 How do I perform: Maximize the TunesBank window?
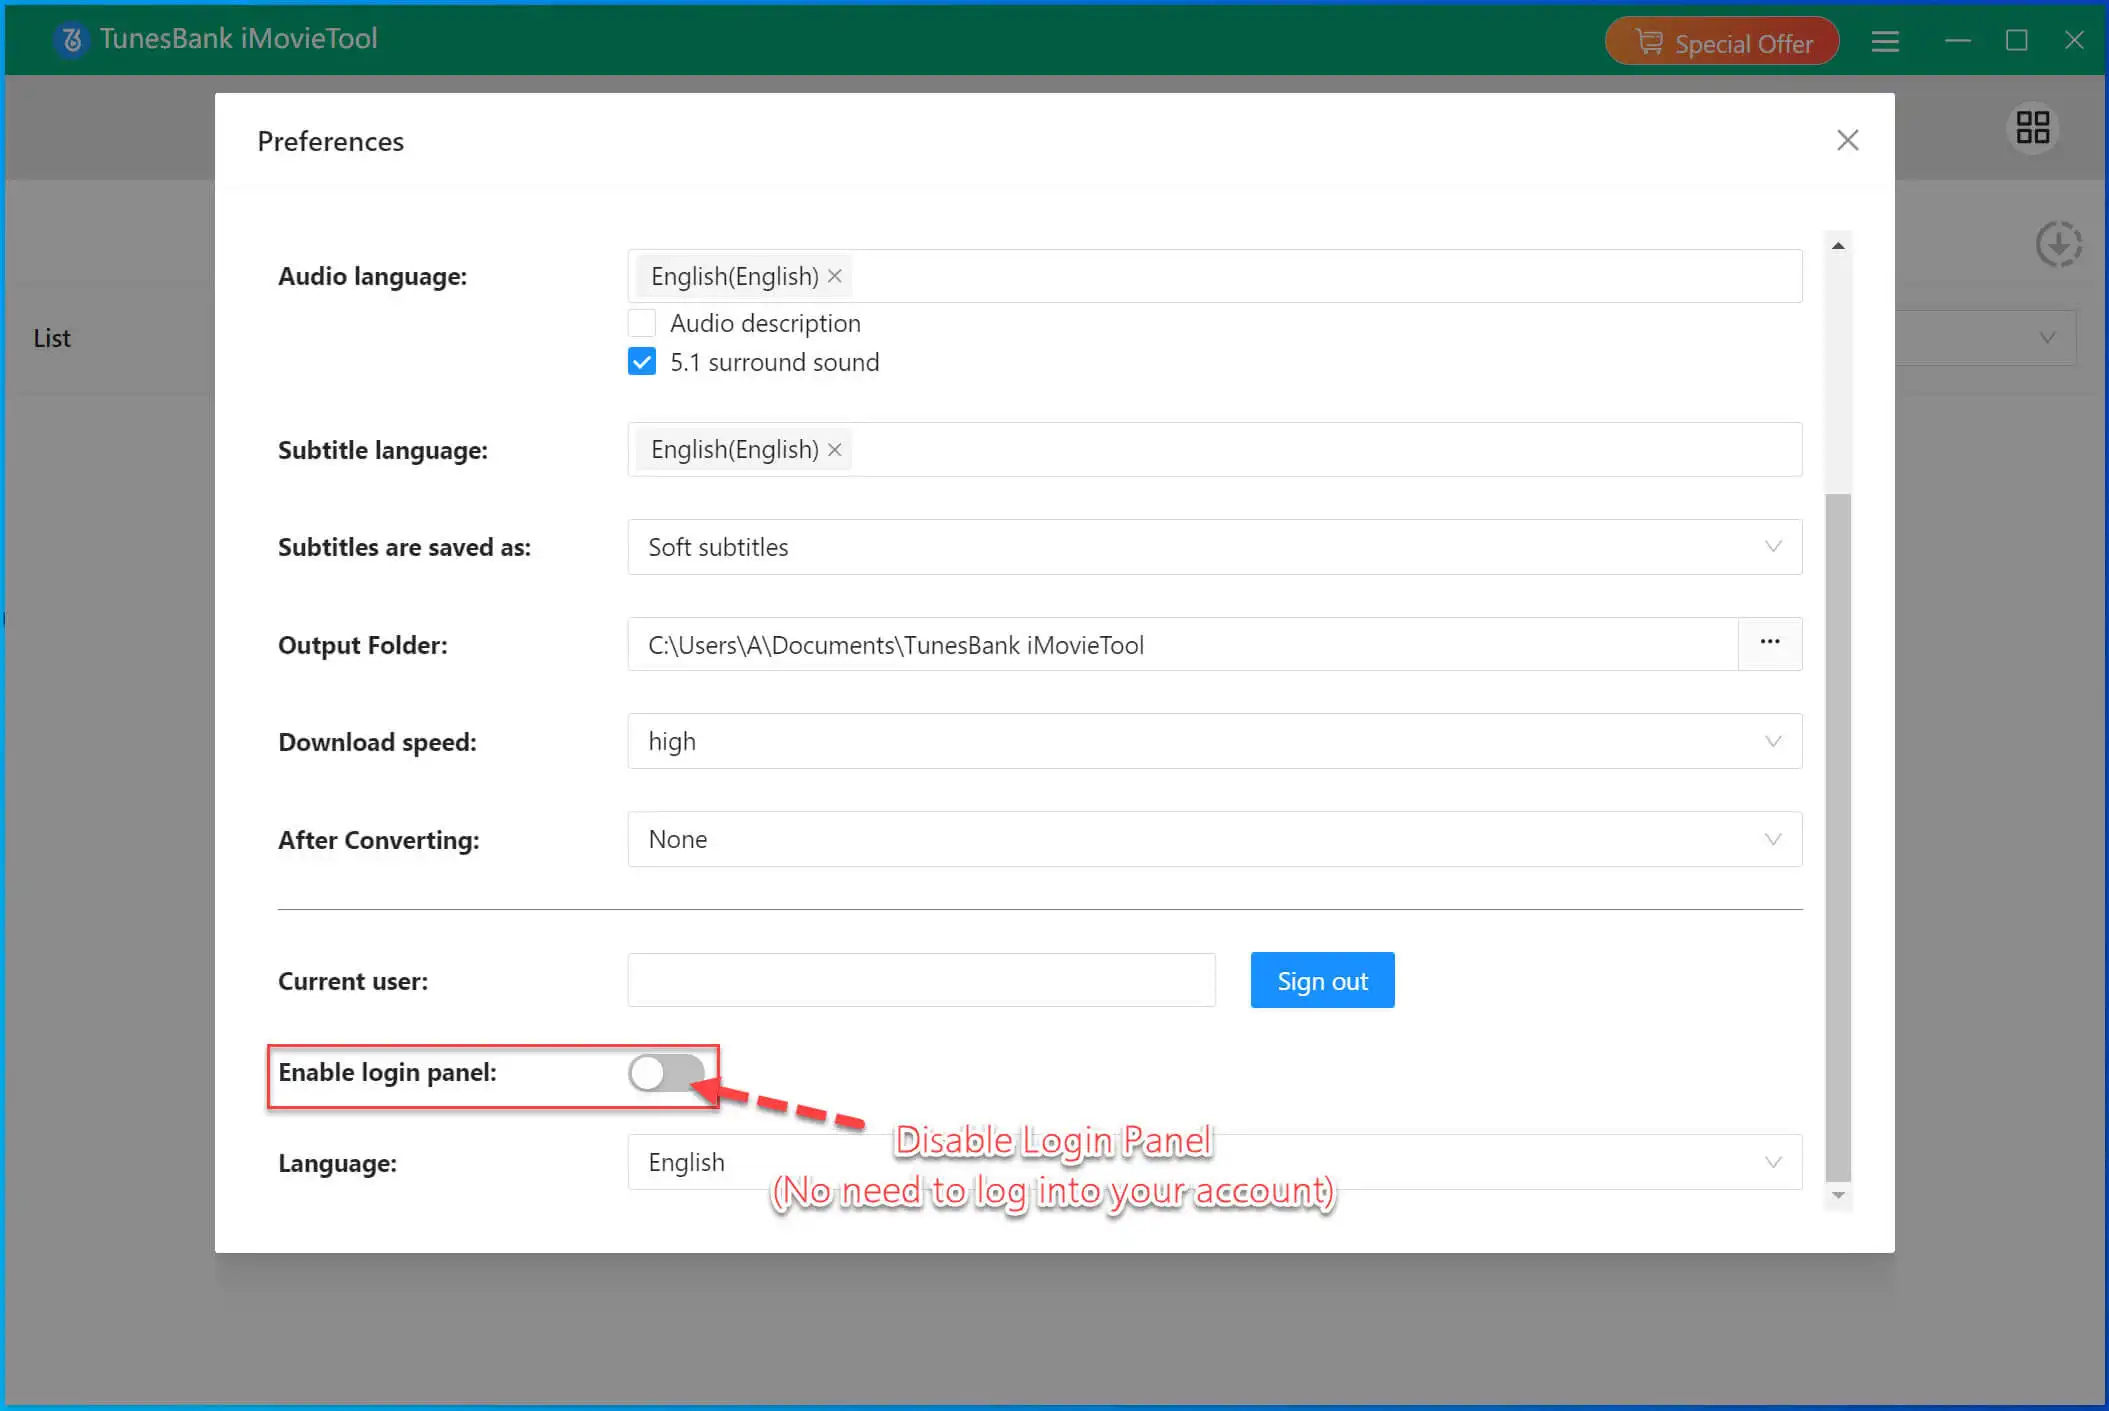coord(2016,41)
